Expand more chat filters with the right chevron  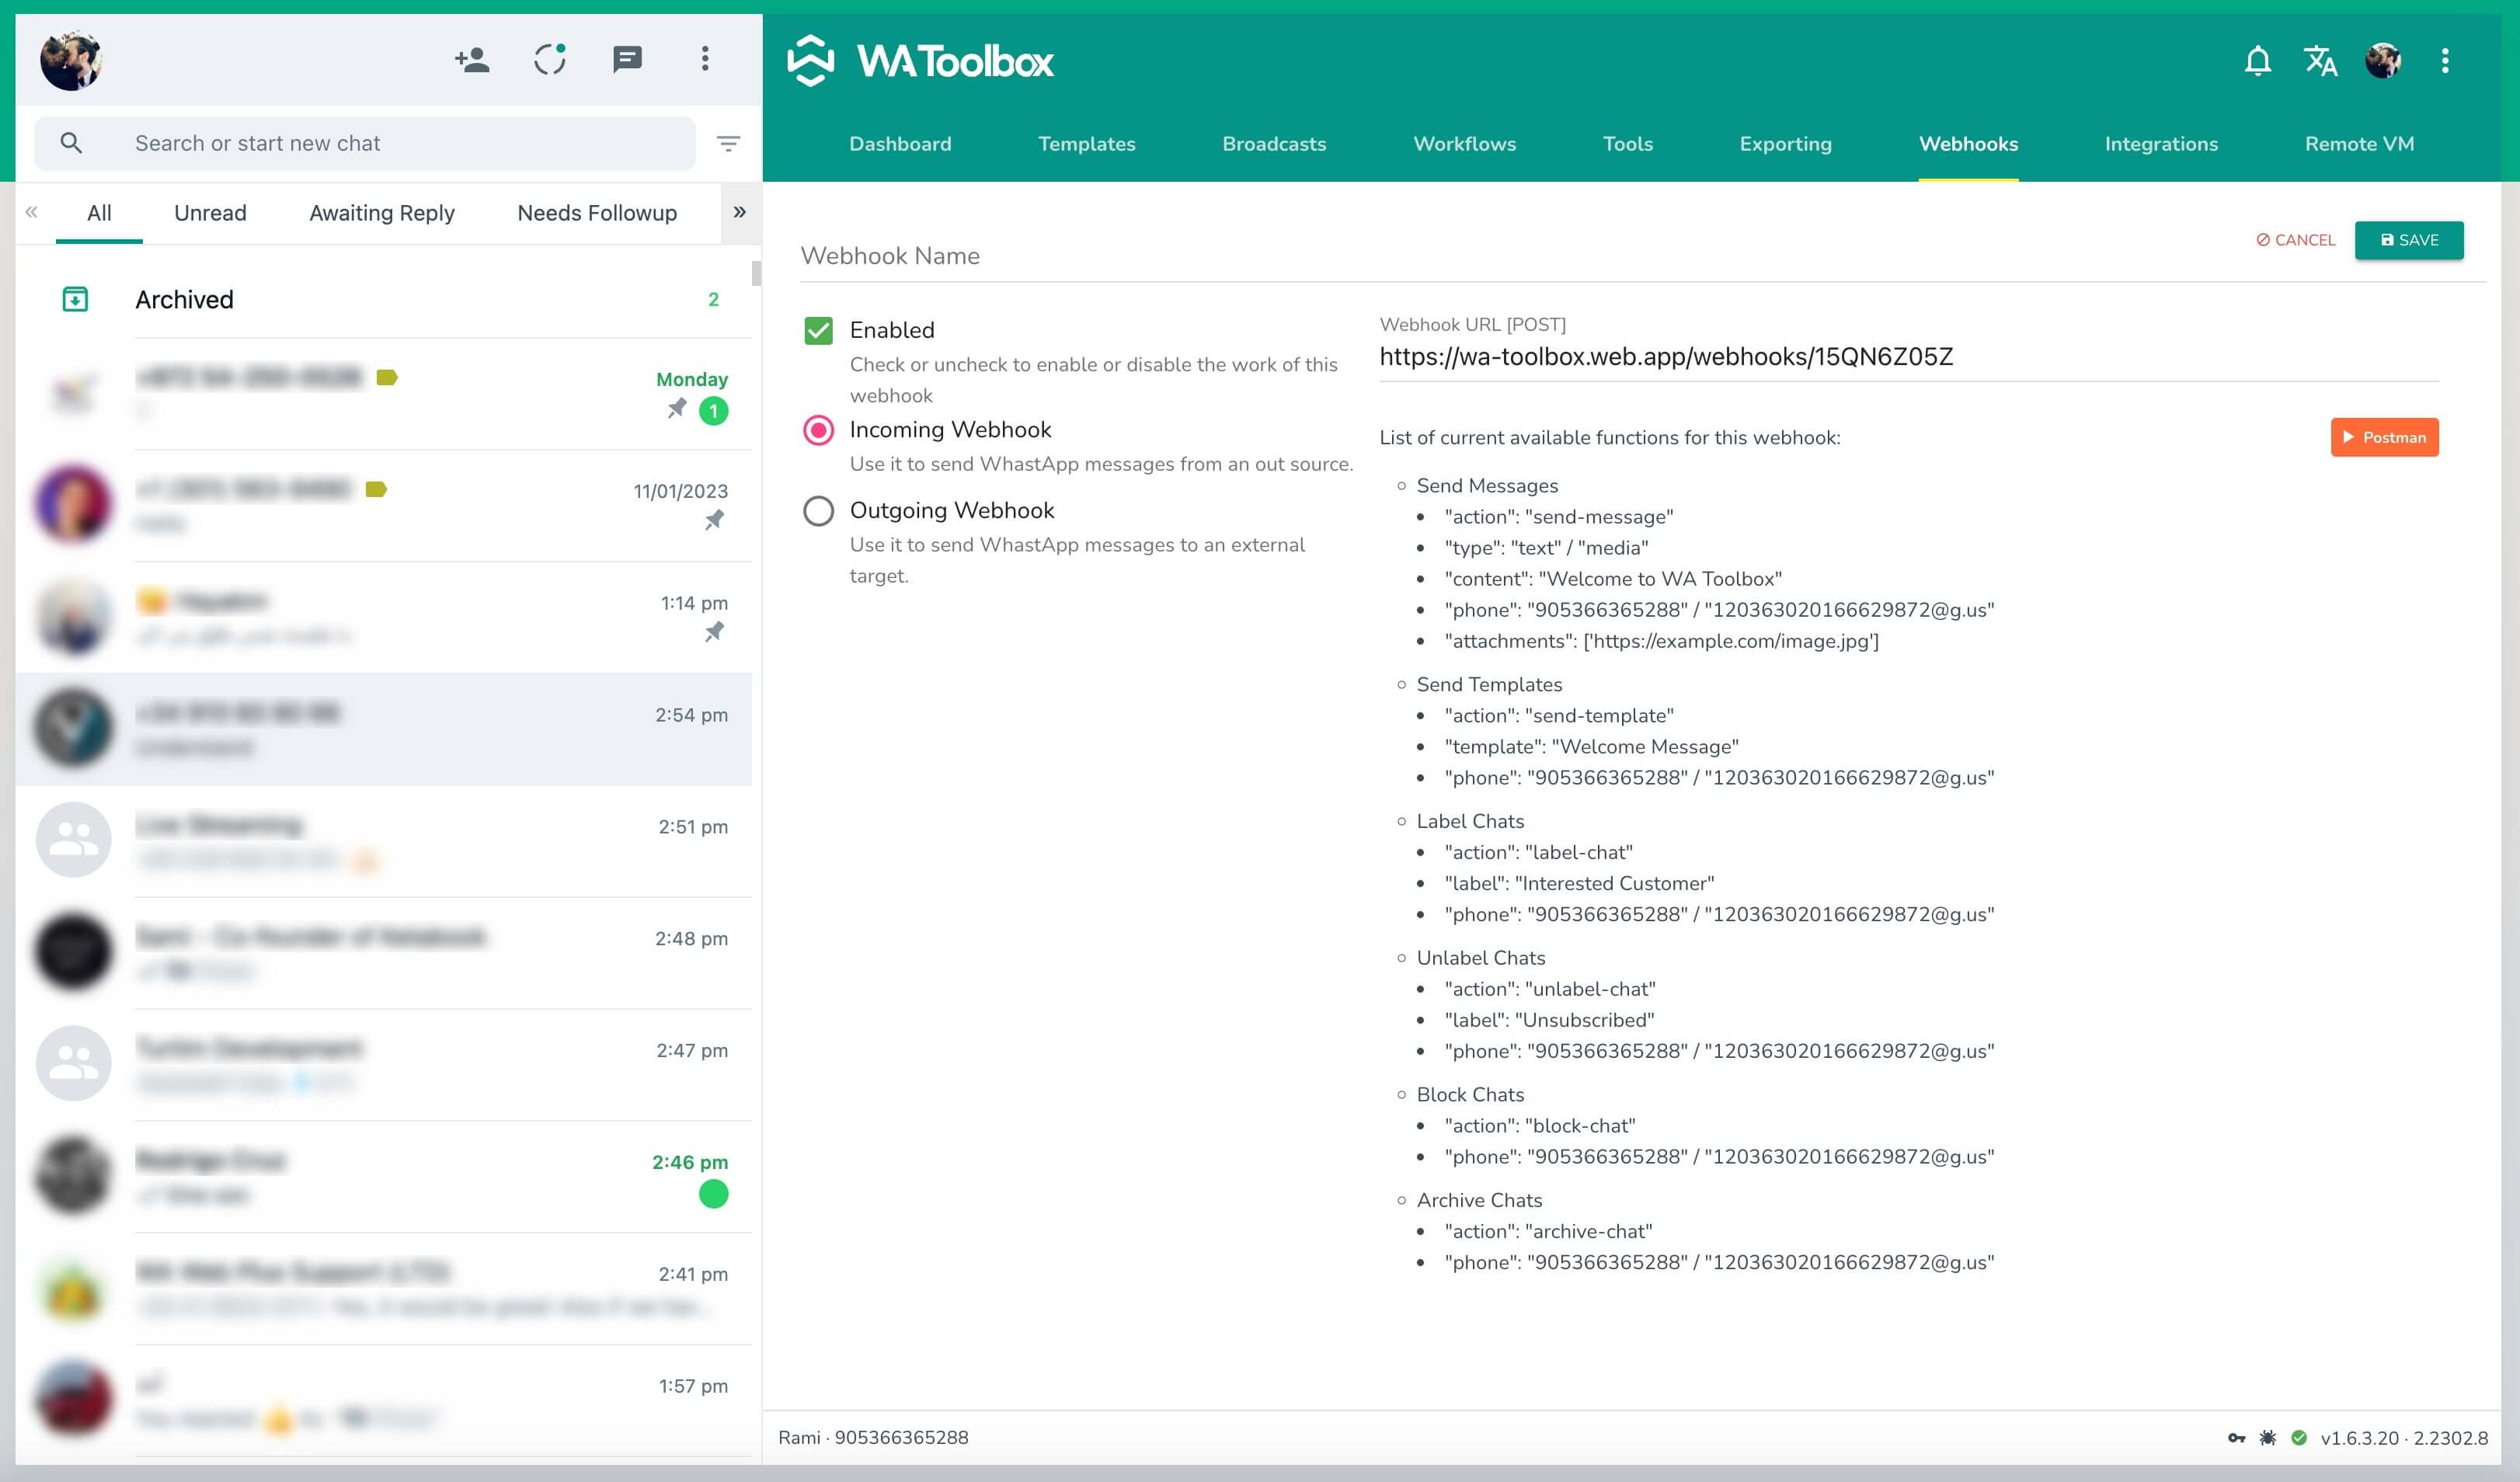740,212
